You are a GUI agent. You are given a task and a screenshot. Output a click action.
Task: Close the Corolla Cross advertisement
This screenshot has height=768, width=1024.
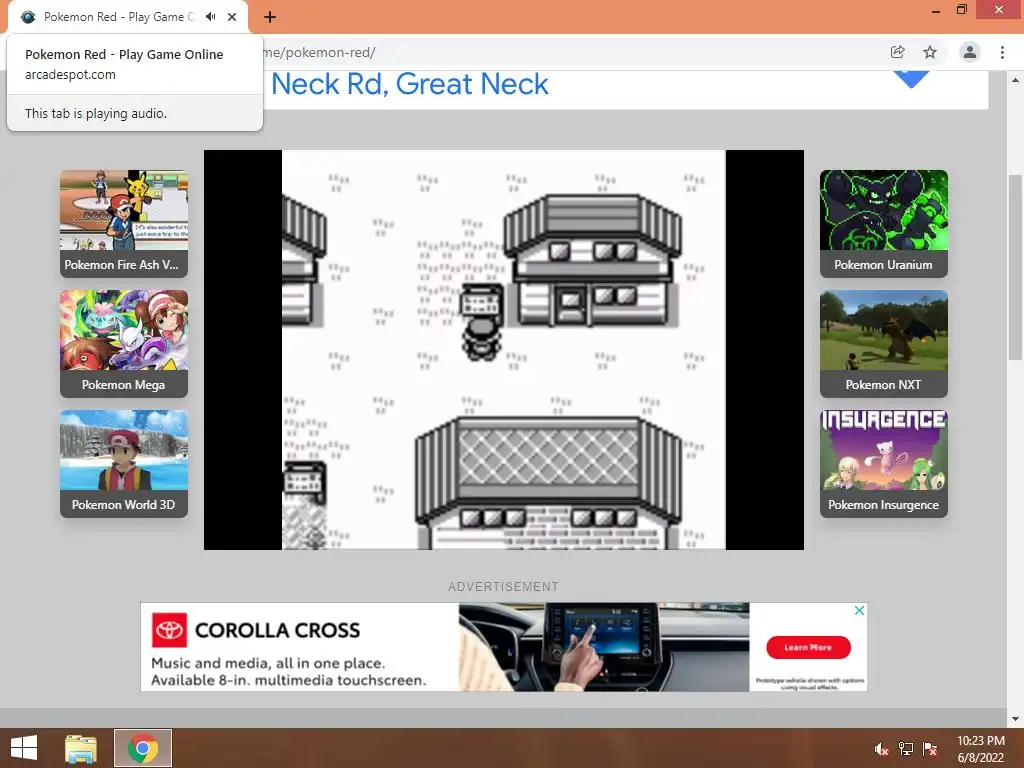[859, 610]
